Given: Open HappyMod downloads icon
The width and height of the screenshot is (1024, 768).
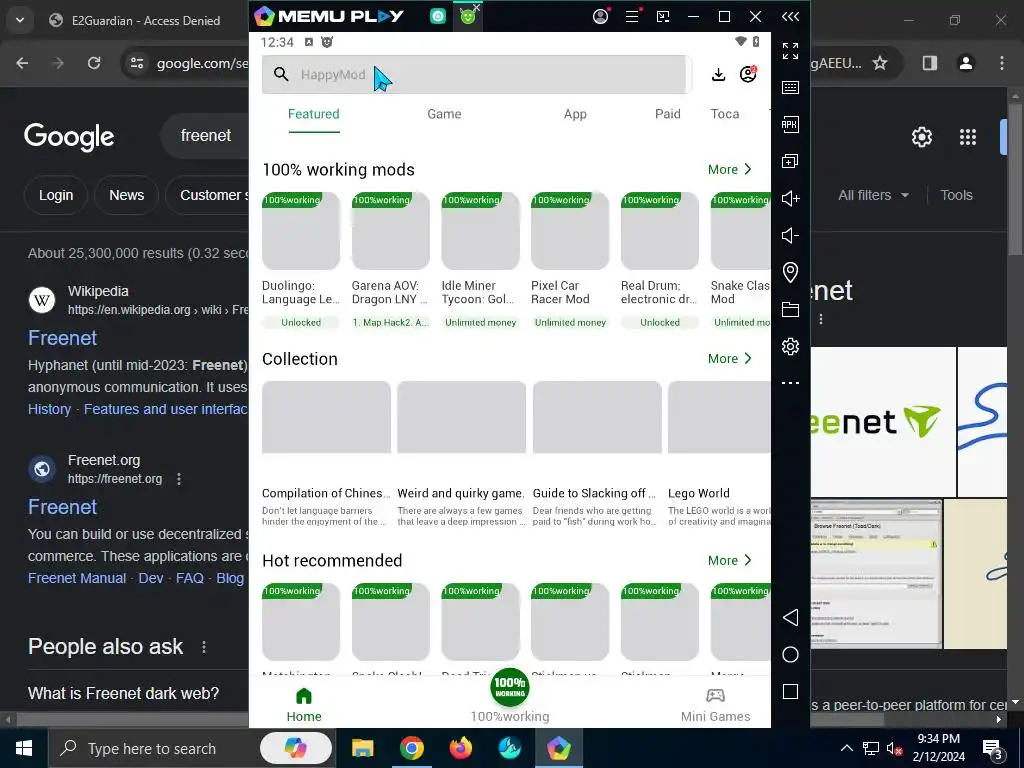Looking at the screenshot, I should point(718,74).
